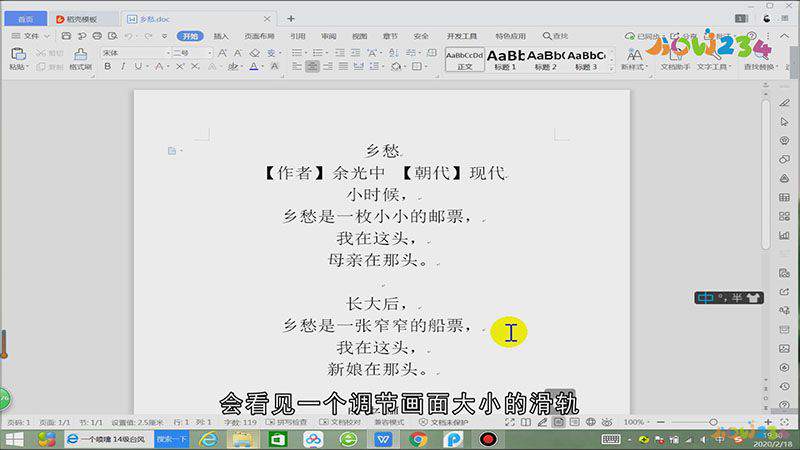Toggle Italic formatting
800x450 pixels.
click(123, 66)
